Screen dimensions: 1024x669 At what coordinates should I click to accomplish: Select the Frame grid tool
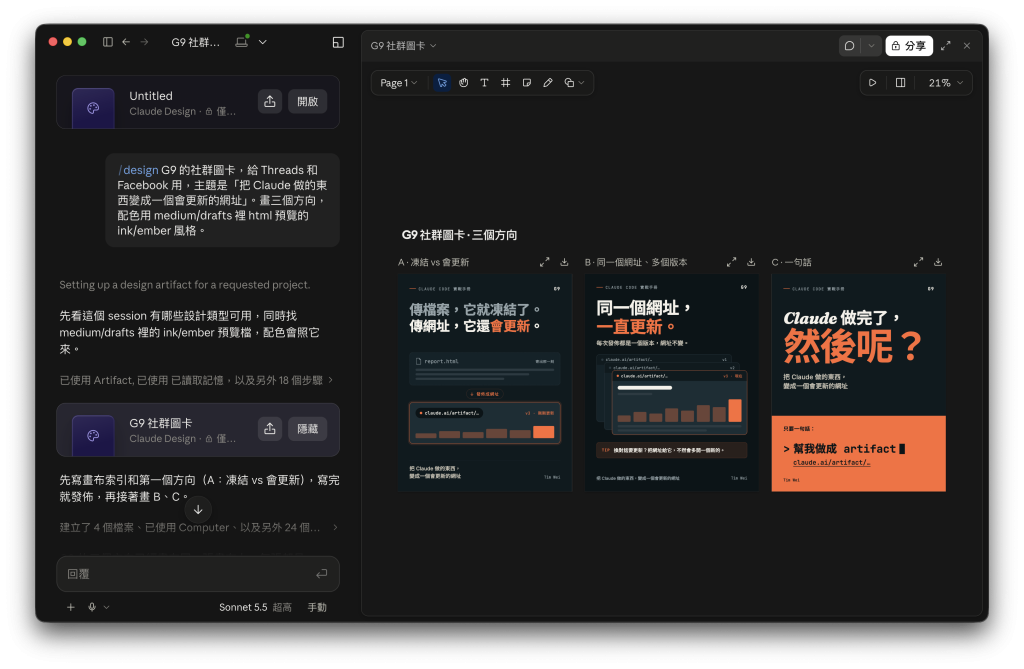505,83
